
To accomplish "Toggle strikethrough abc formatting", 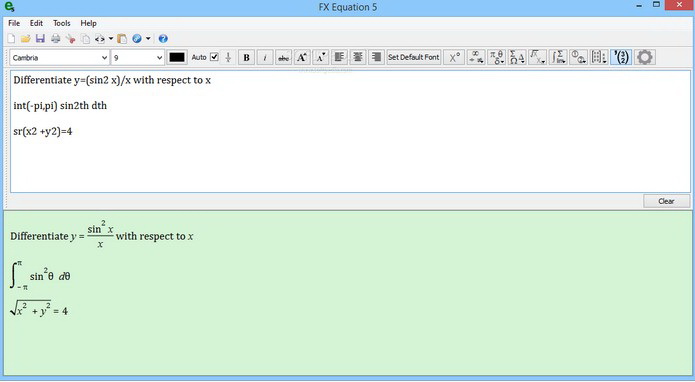I will (284, 58).
